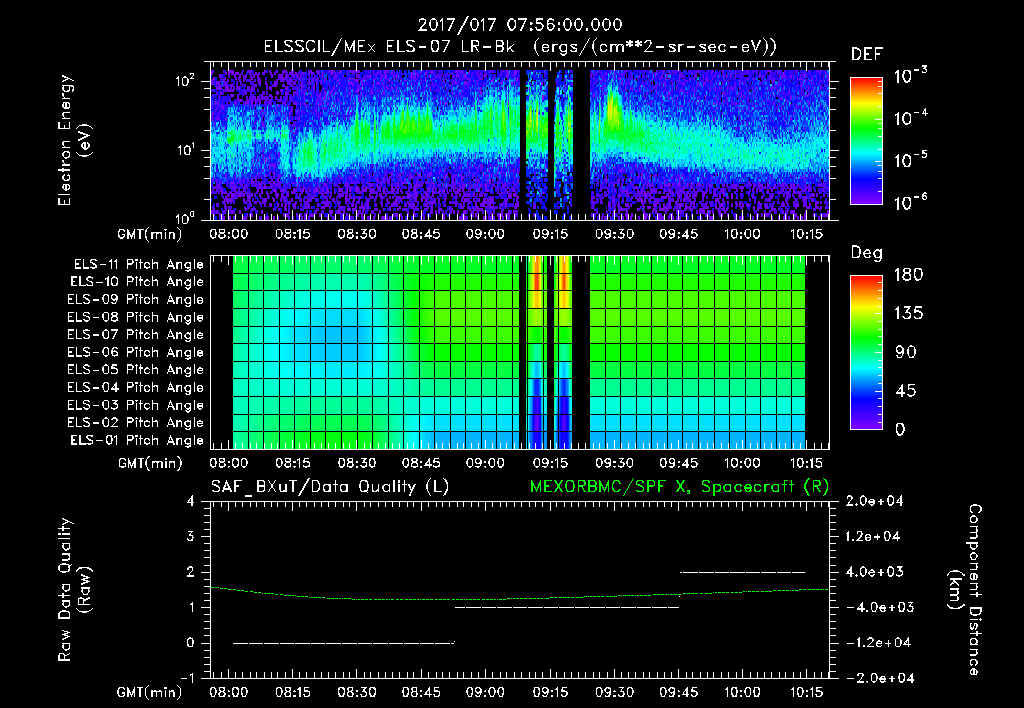Click the data quality line segment at level 2
This screenshot has height=708, width=1024.
point(743,572)
